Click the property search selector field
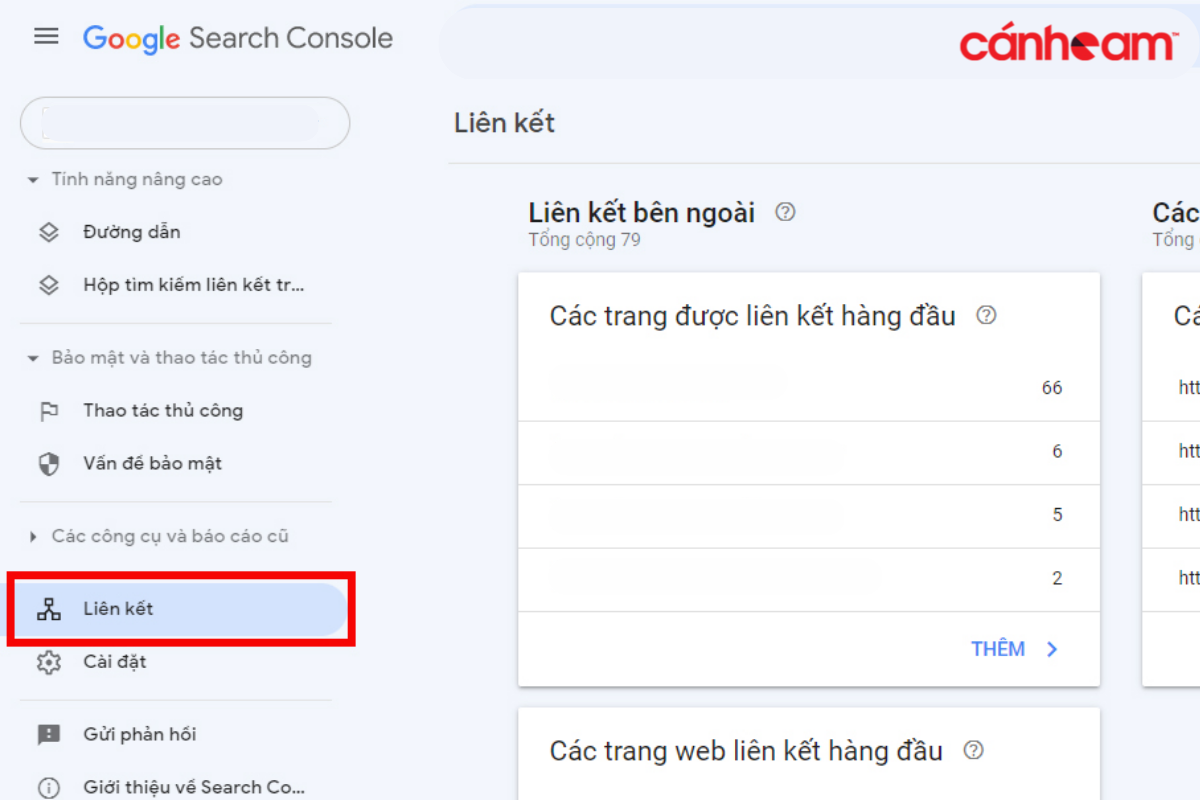The image size is (1200, 800). 185,123
